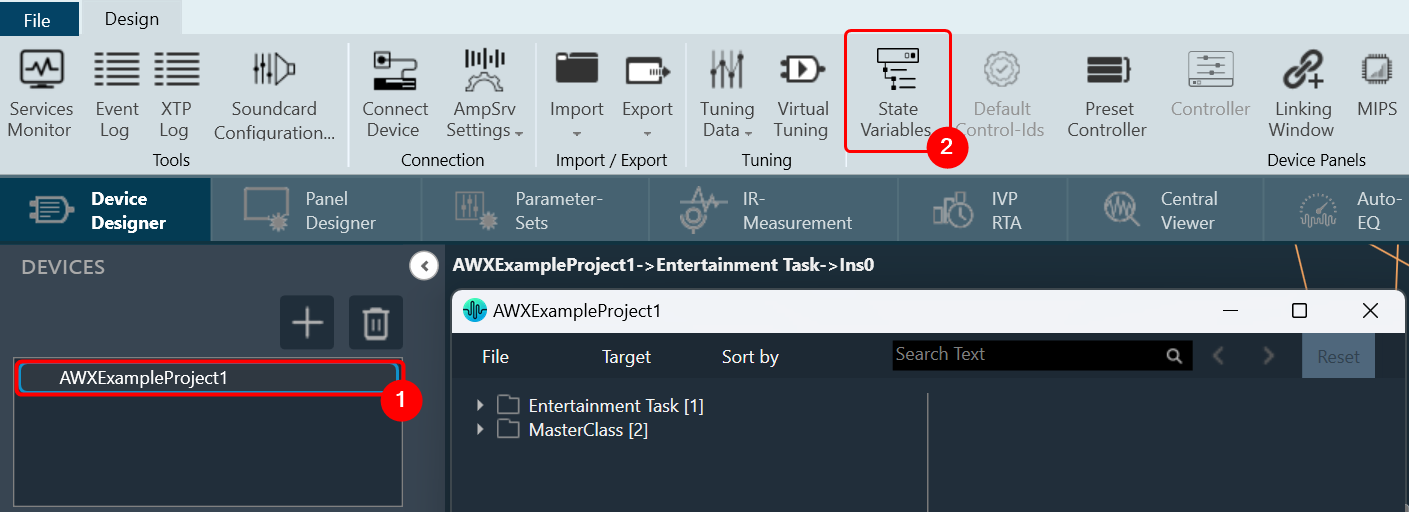The image size is (1409, 512).
Task: Click the search magnifier icon
Action: tap(1174, 355)
